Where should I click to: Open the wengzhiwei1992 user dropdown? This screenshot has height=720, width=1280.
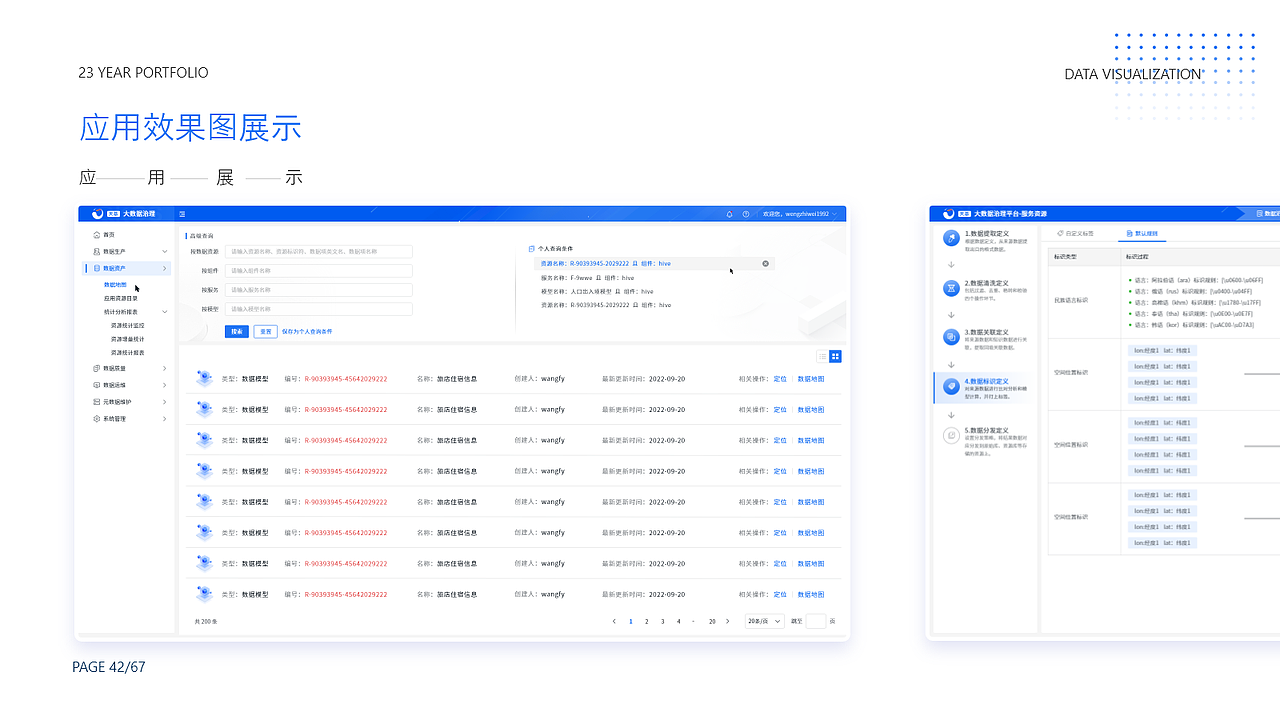pyautogui.click(x=800, y=214)
